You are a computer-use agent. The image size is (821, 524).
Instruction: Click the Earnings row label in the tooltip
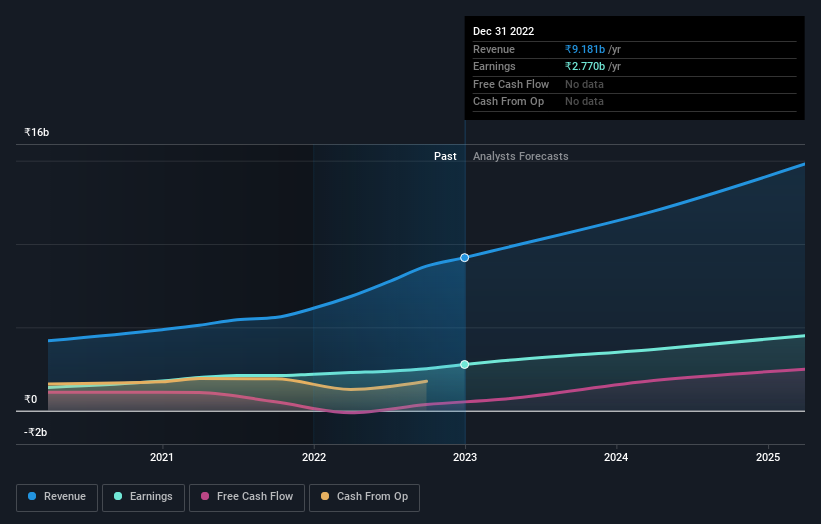click(x=494, y=66)
